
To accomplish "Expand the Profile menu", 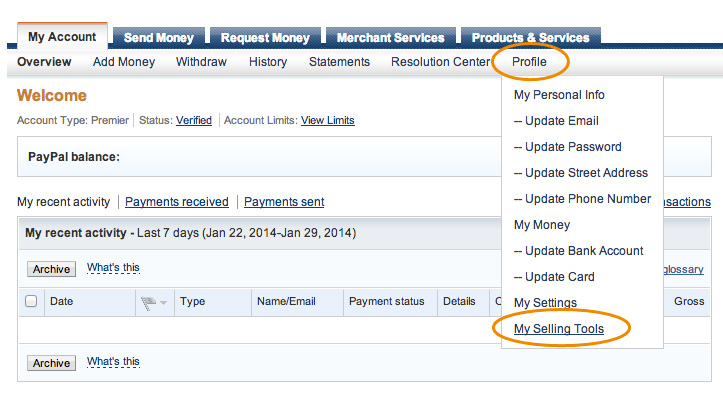I will click(529, 62).
